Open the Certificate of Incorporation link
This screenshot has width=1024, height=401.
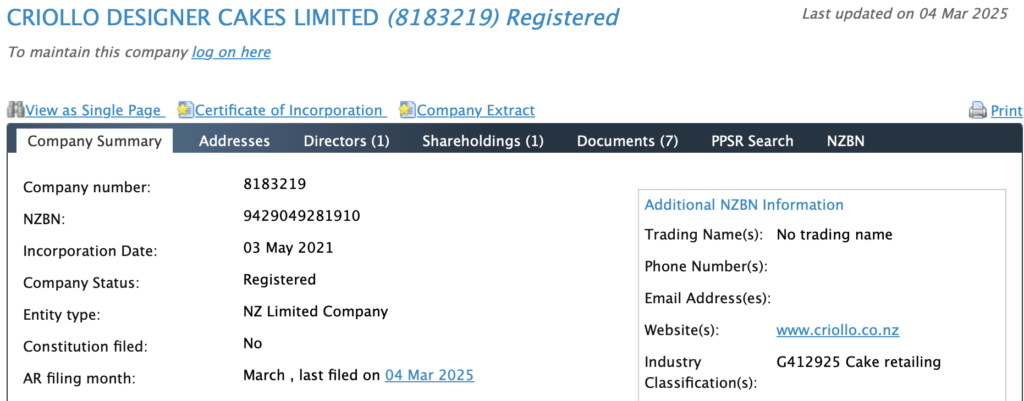tap(289, 110)
